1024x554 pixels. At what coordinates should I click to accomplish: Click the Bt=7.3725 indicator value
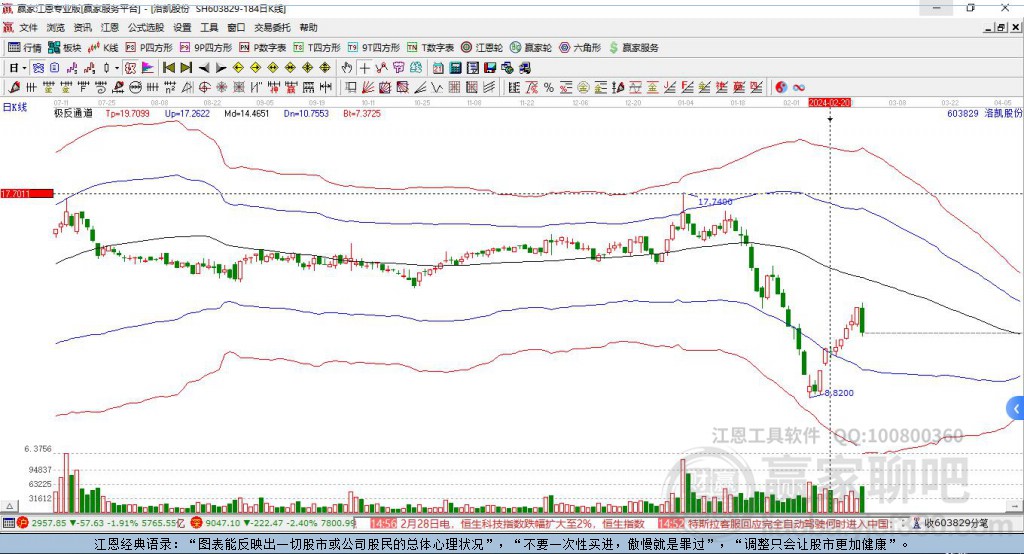click(x=362, y=113)
